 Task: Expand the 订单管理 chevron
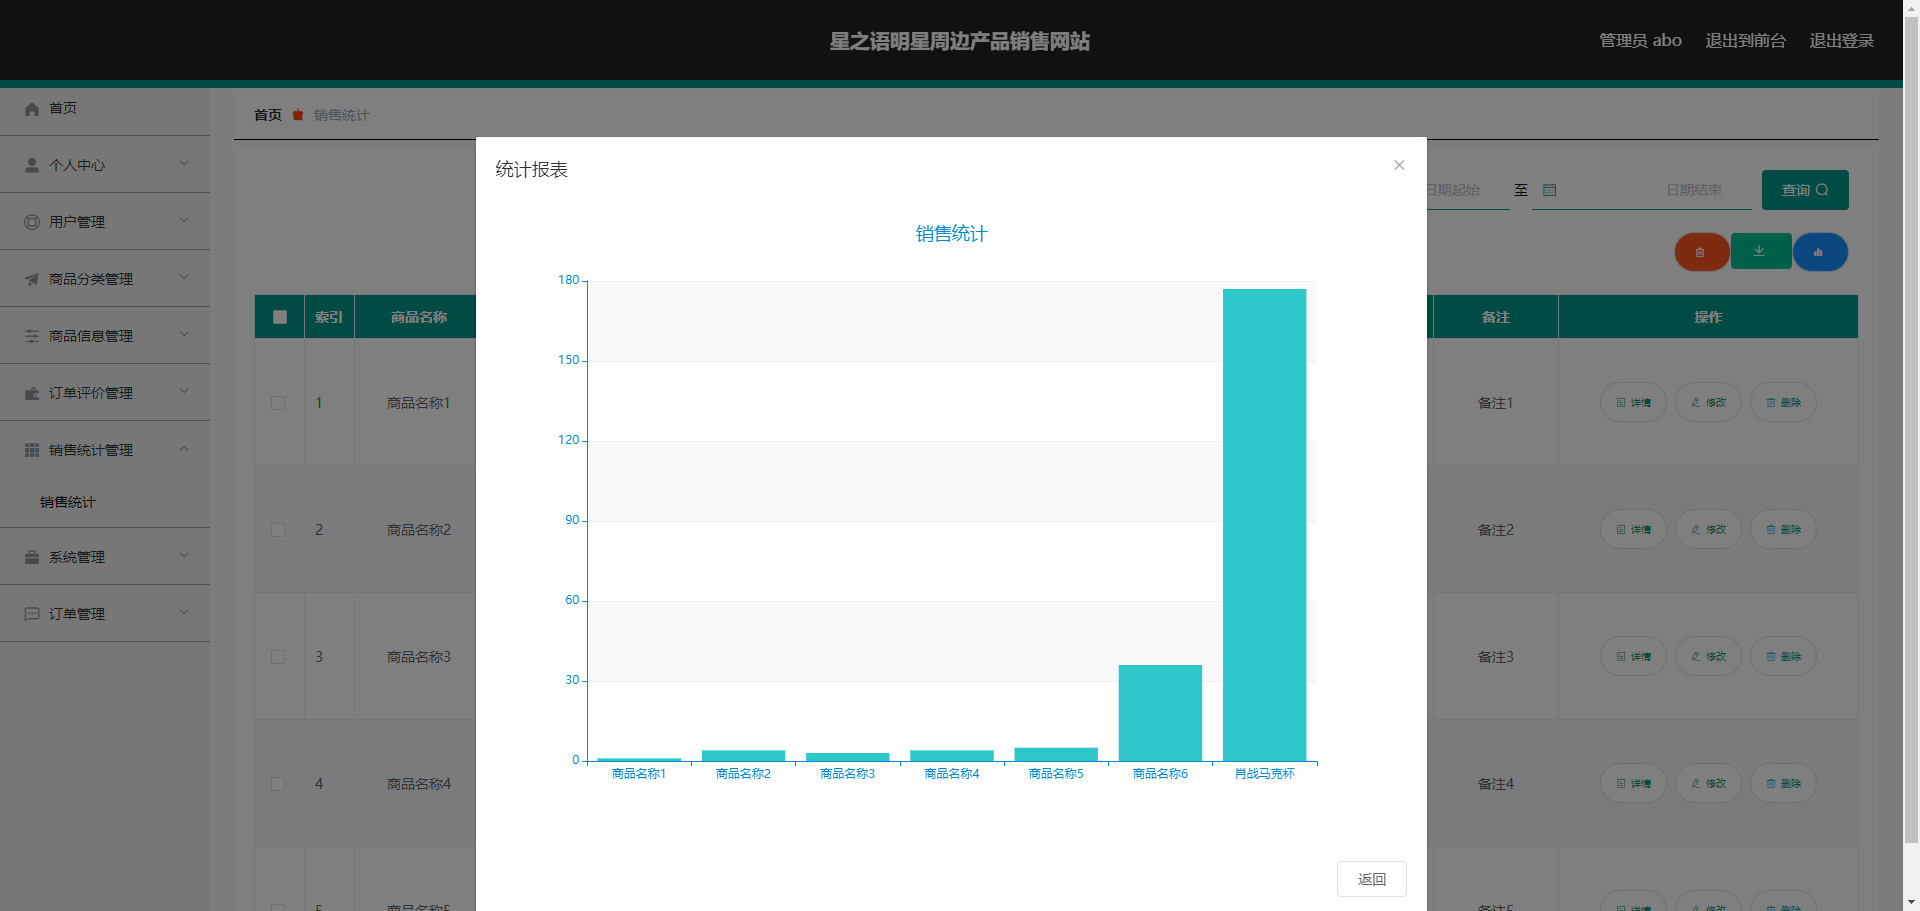184,612
